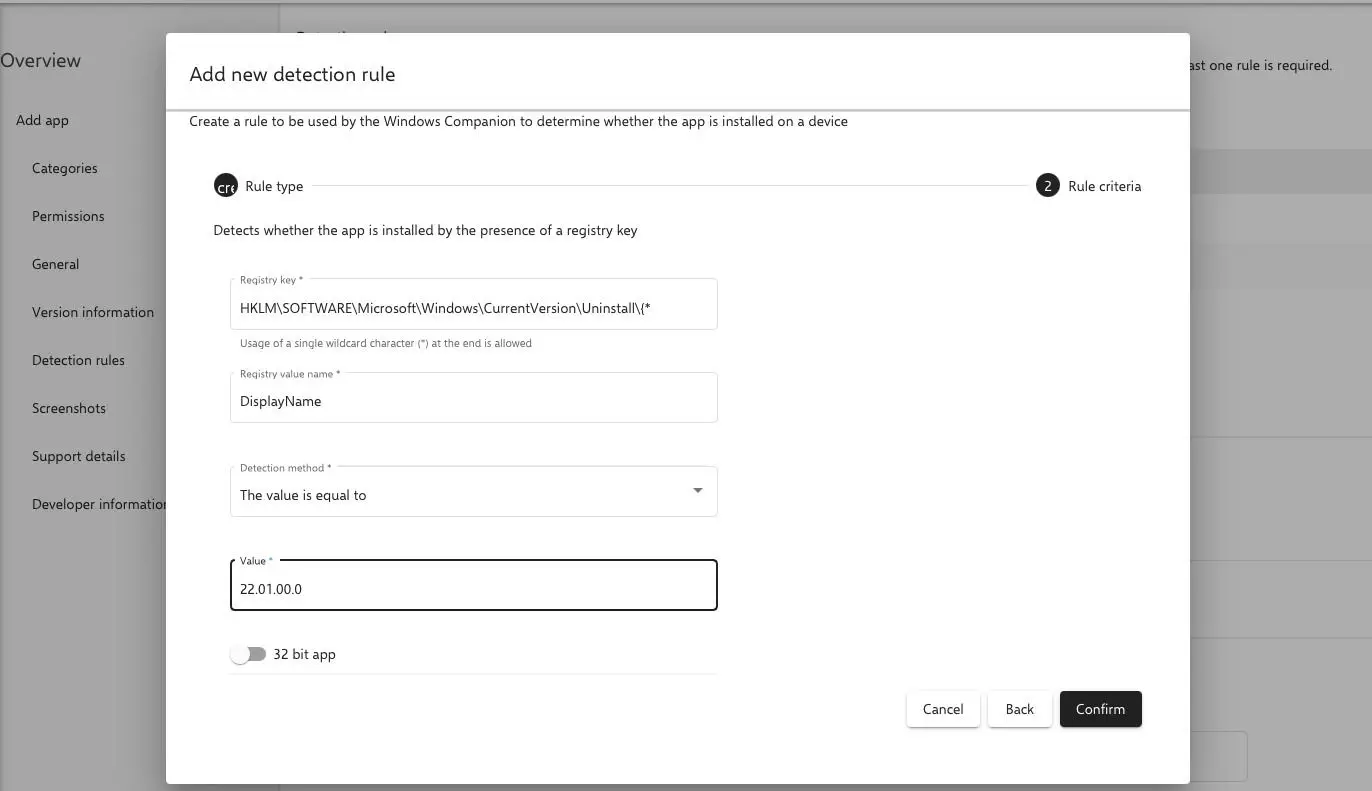The image size is (1372, 791).
Task: Go to Permissions in the sidebar
Action: click(x=68, y=216)
